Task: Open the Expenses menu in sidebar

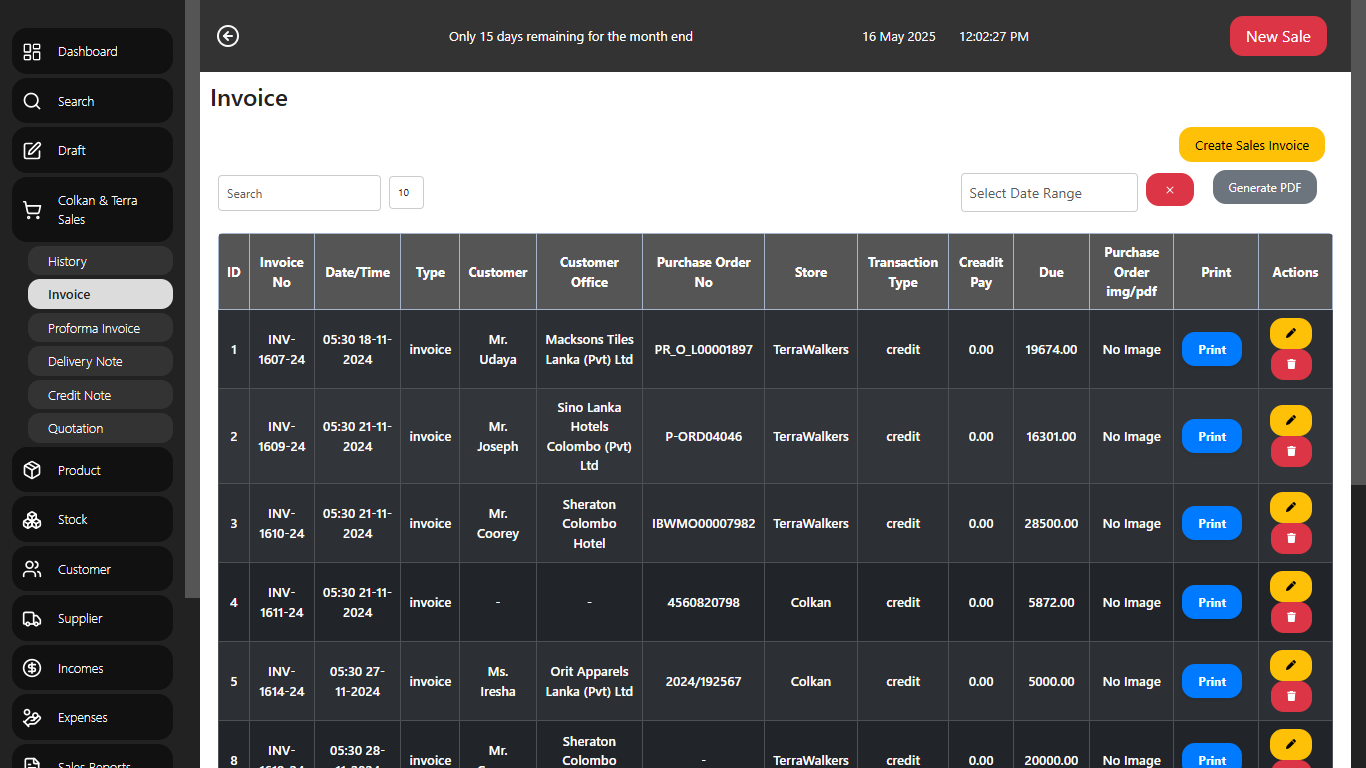Action: click(92, 717)
